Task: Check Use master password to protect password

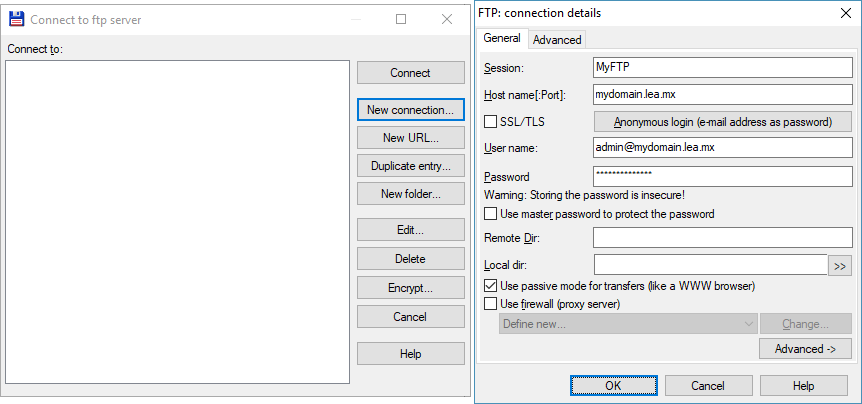Action: click(490, 214)
